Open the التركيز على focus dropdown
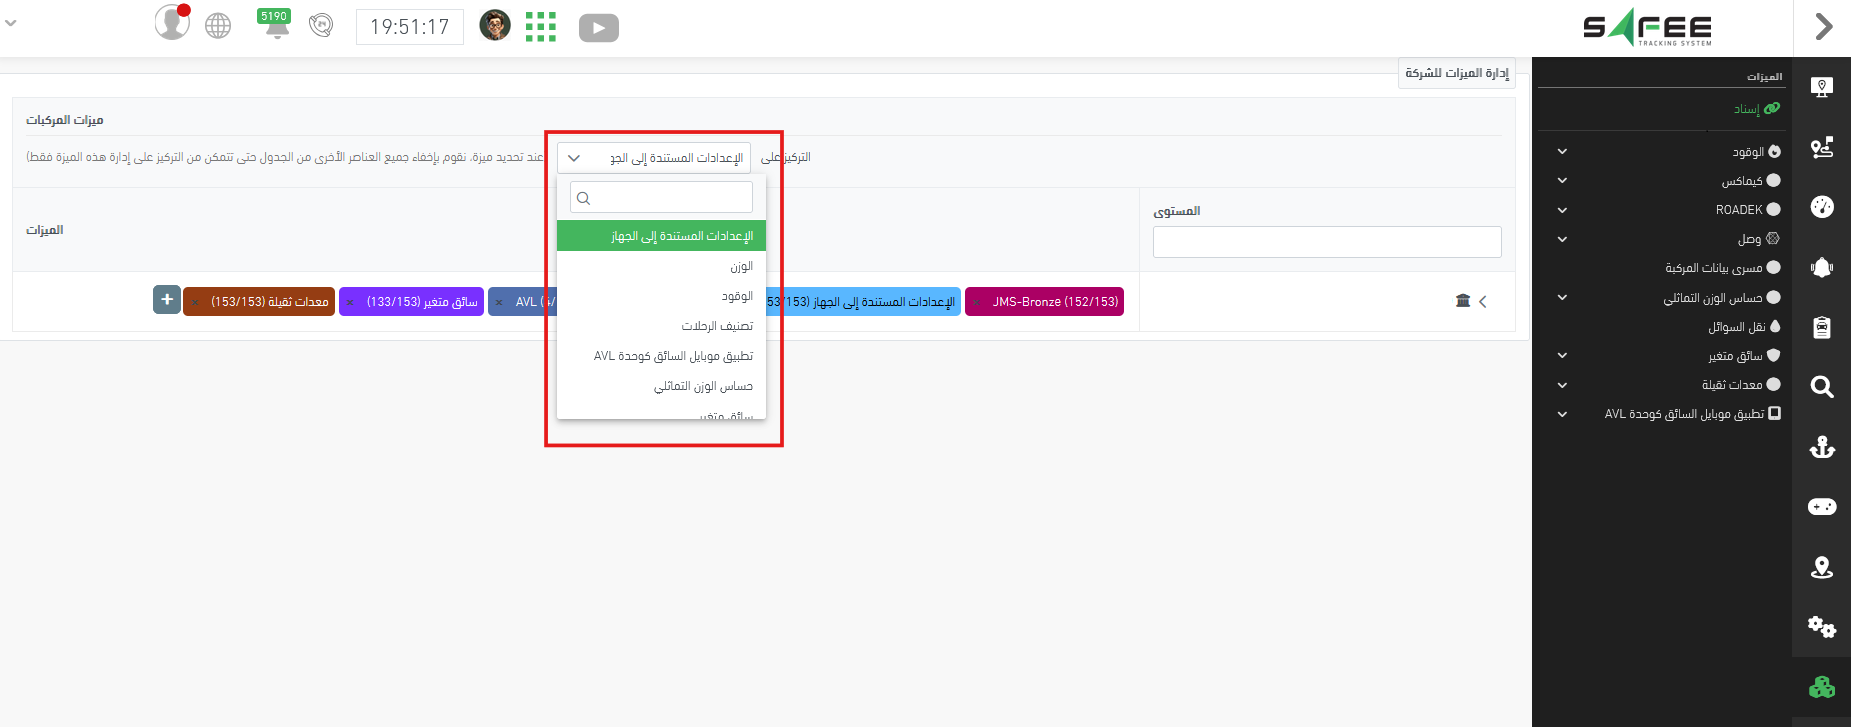This screenshot has width=1851, height=727. pos(654,158)
